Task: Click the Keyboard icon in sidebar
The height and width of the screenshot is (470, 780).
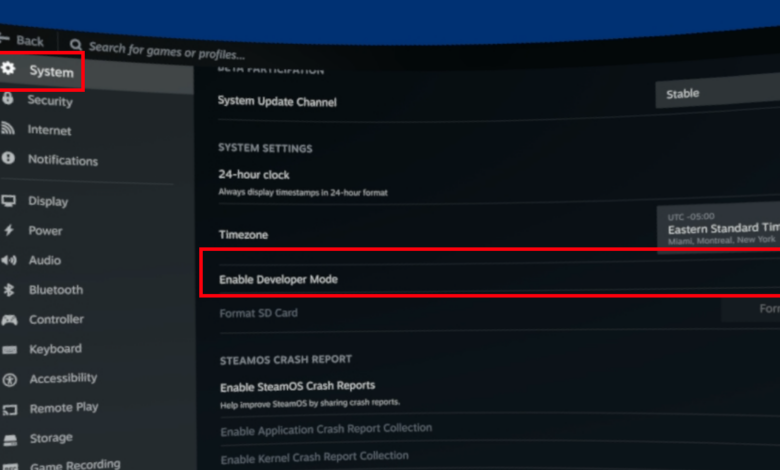Action: (9, 350)
